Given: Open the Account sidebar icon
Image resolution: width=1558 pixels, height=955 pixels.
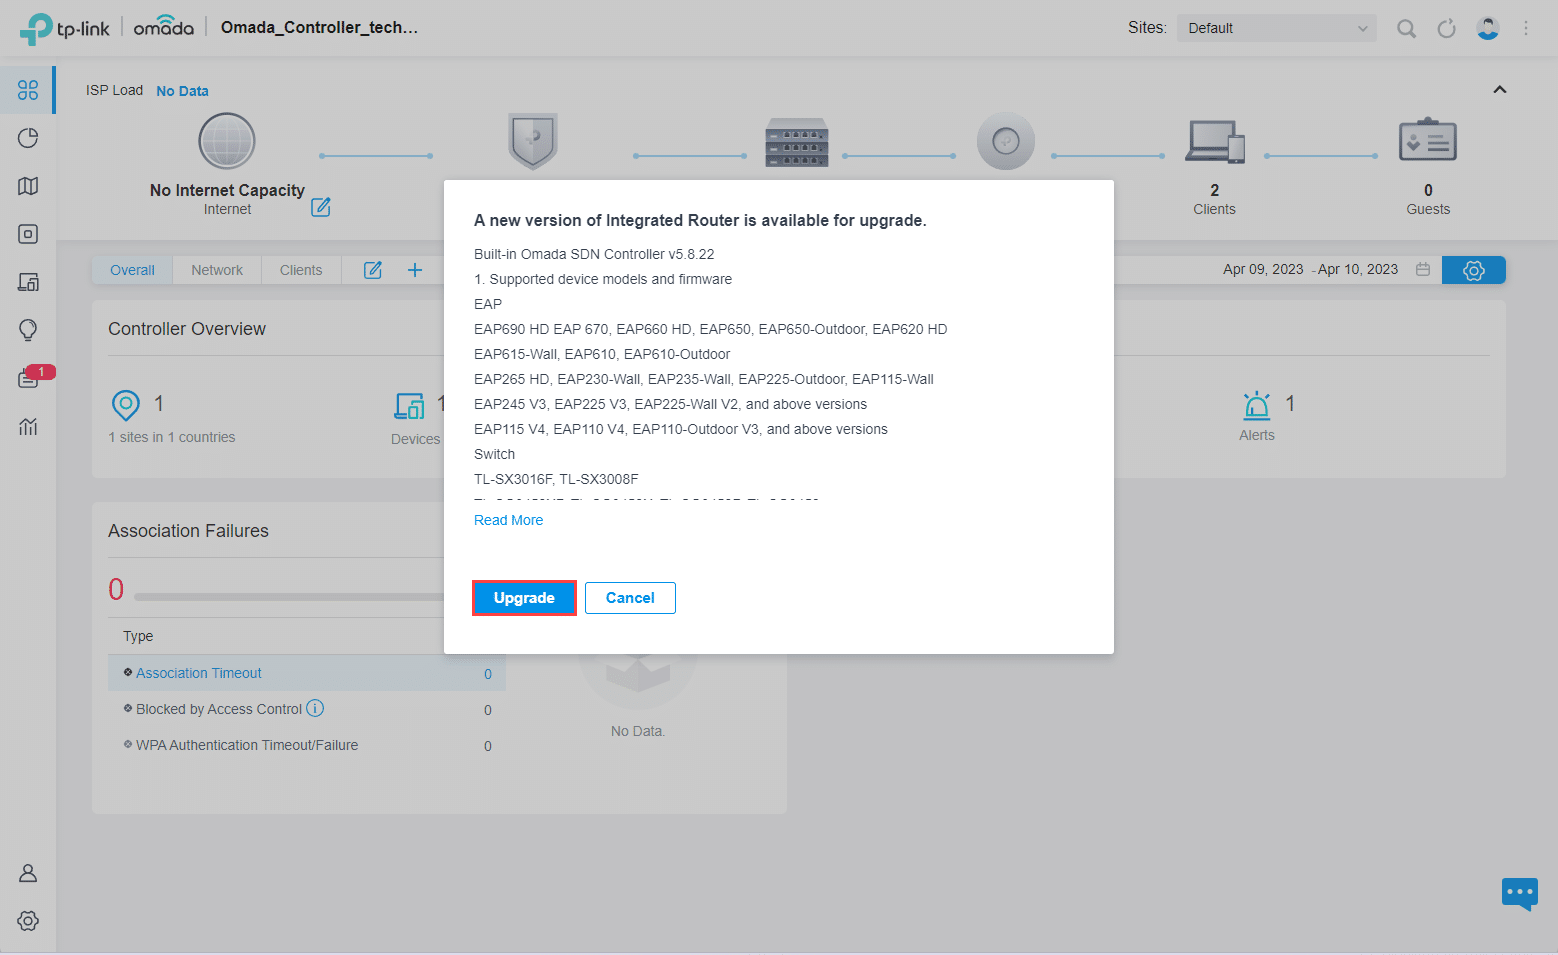Looking at the screenshot, I should [28, 873].
